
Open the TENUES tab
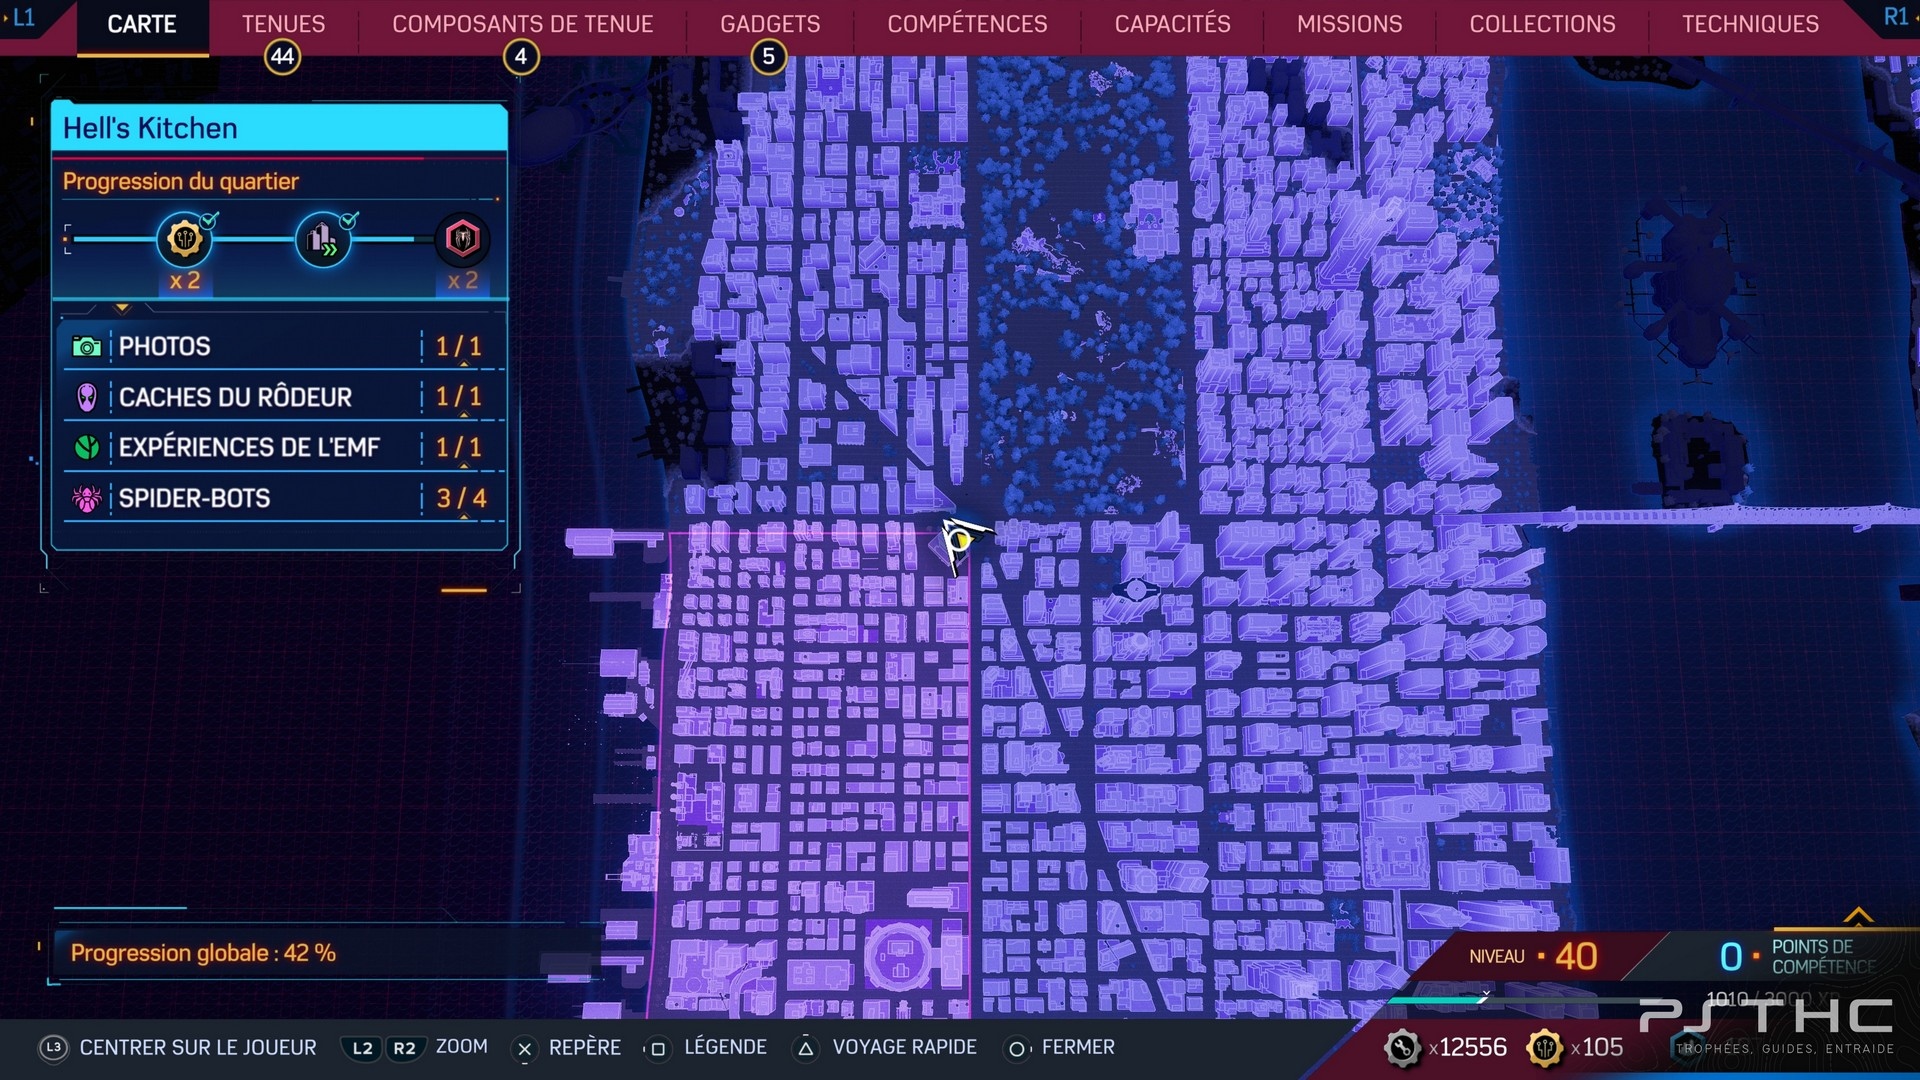[283, 24]
